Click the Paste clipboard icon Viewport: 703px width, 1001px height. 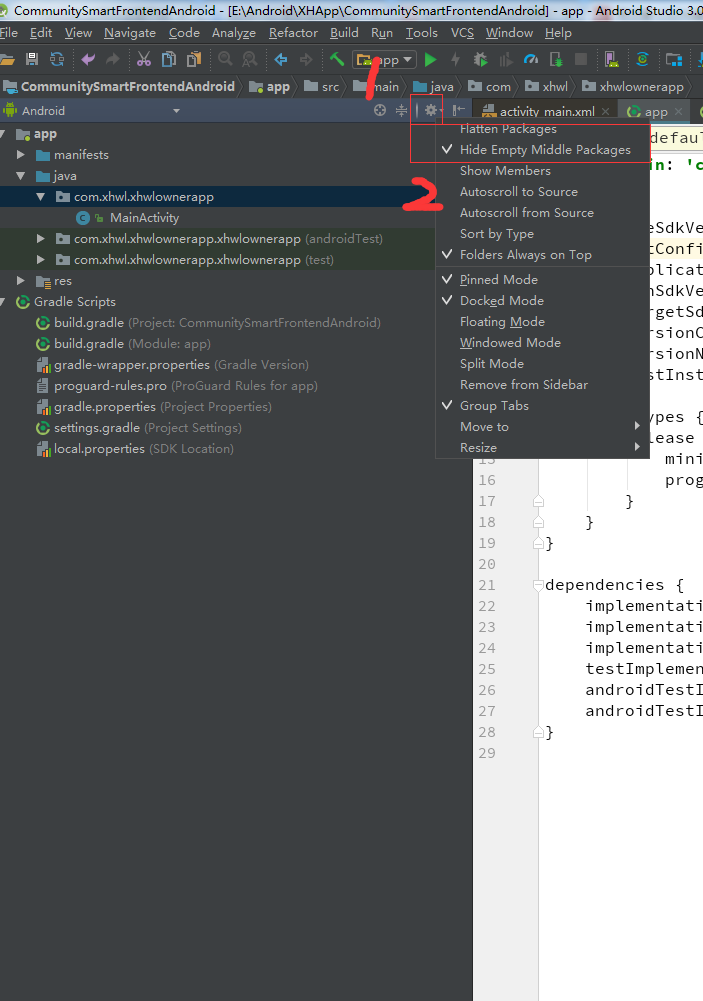(x=193, y=59)
